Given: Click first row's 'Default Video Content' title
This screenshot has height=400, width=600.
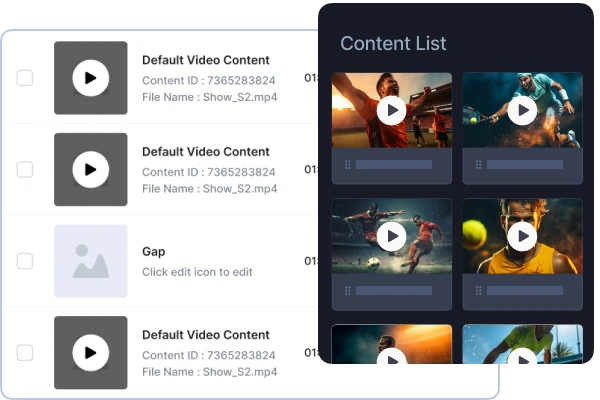Looking at the screenshot, I should pos(206,60).
